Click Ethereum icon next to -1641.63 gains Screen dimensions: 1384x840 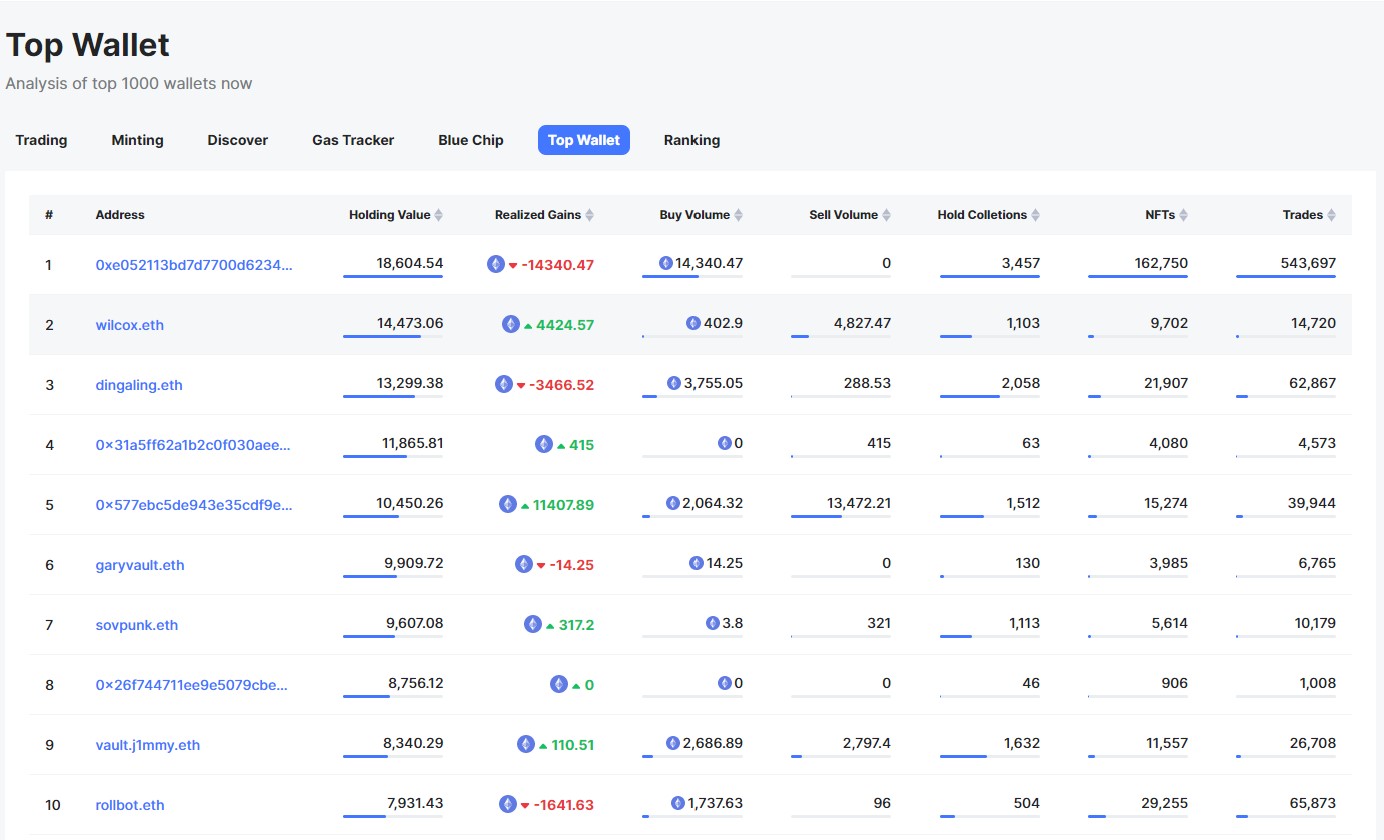pos(508,804)
